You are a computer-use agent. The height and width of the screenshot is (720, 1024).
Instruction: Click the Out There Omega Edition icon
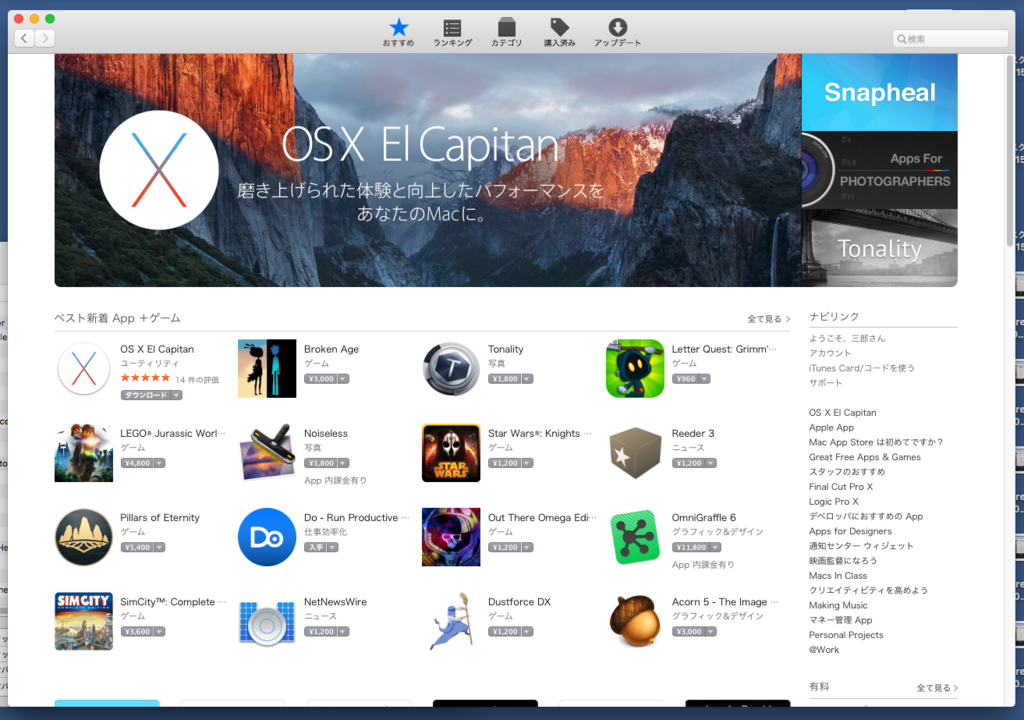[x=451, y=537]
